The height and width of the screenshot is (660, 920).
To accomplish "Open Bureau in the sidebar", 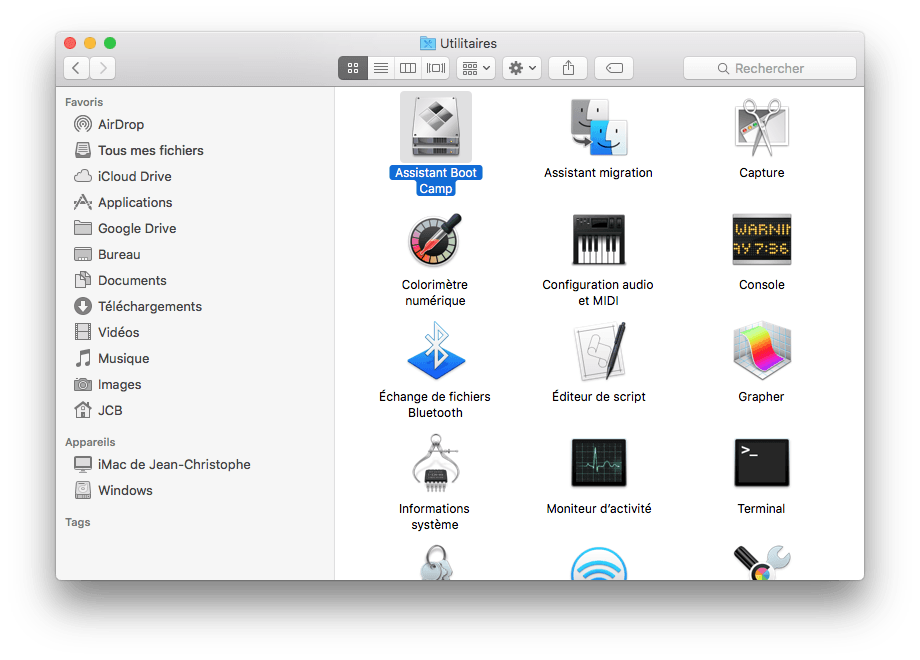I will point(107,254).
